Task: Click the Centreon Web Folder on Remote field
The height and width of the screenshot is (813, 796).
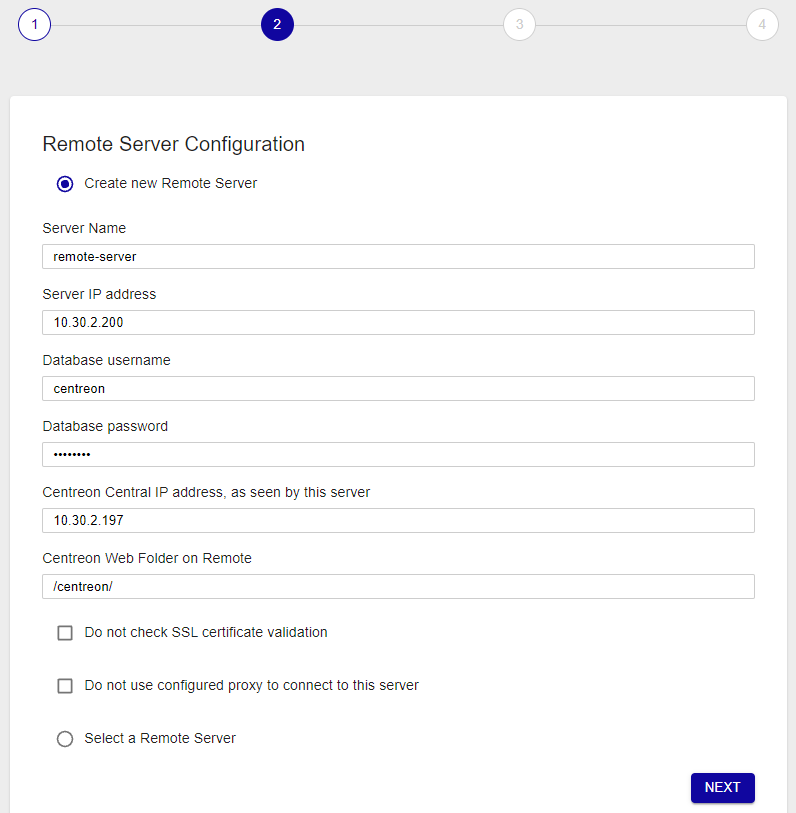Action: [x=398, y=586]
